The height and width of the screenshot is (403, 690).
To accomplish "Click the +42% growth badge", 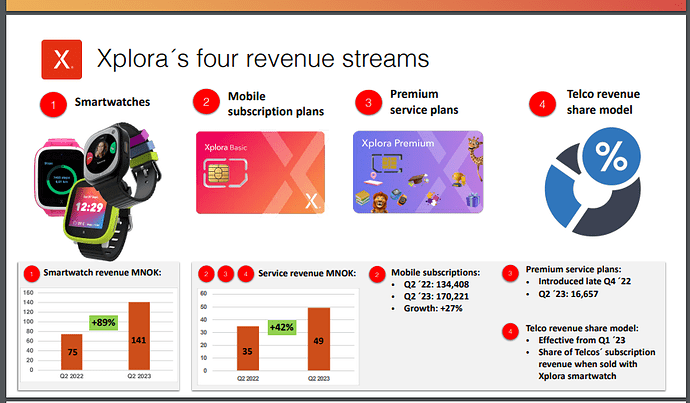I will point(282,327).
